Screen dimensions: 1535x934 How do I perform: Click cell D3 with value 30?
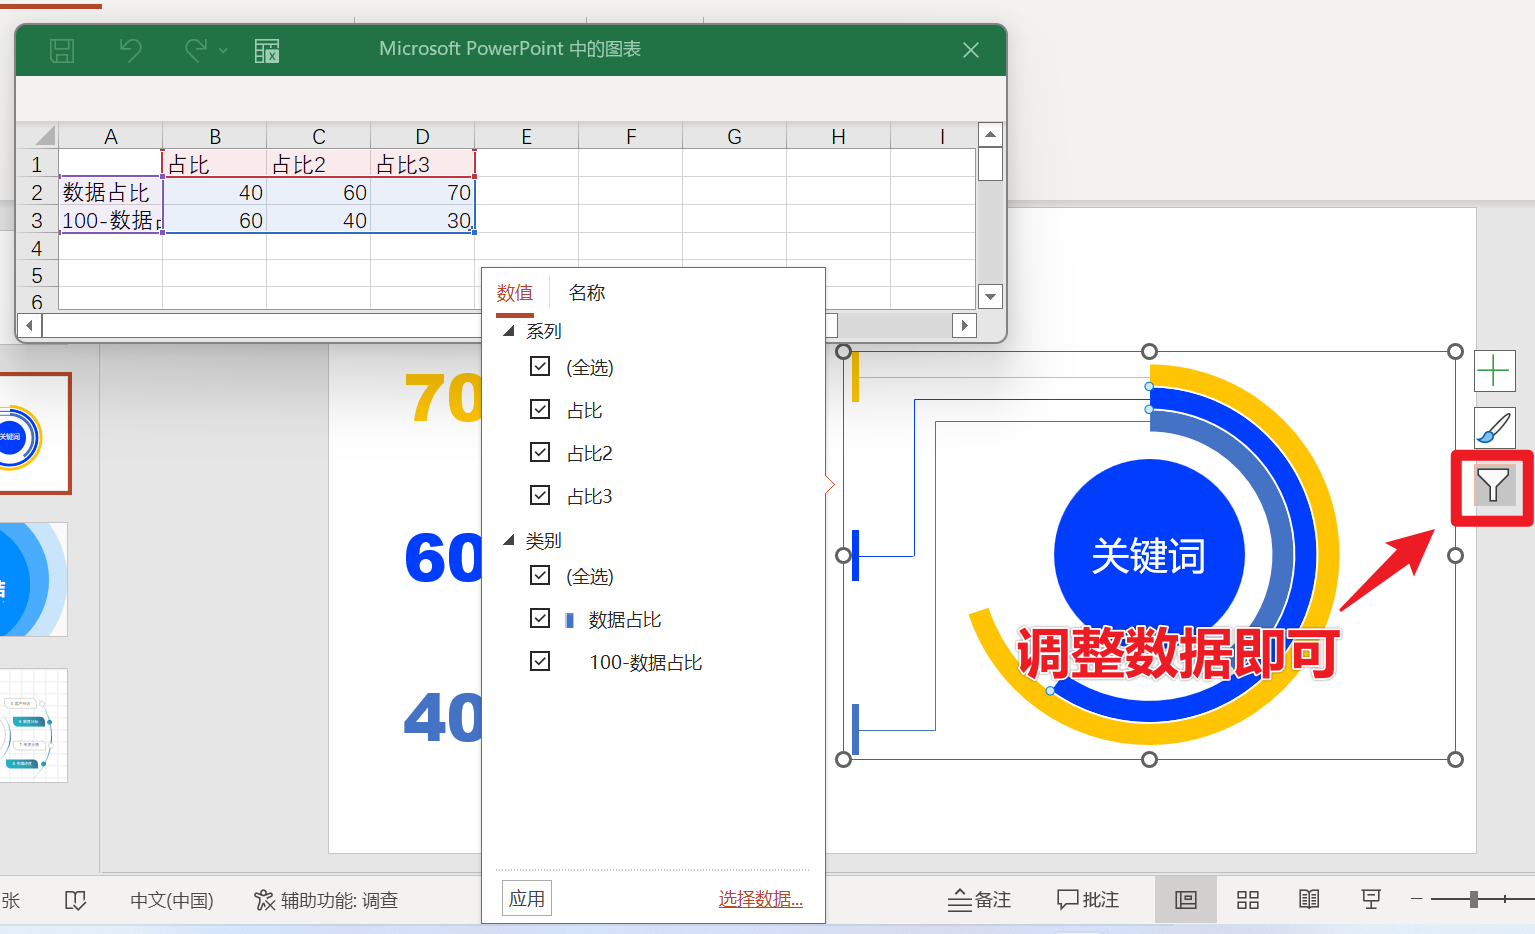423,220
